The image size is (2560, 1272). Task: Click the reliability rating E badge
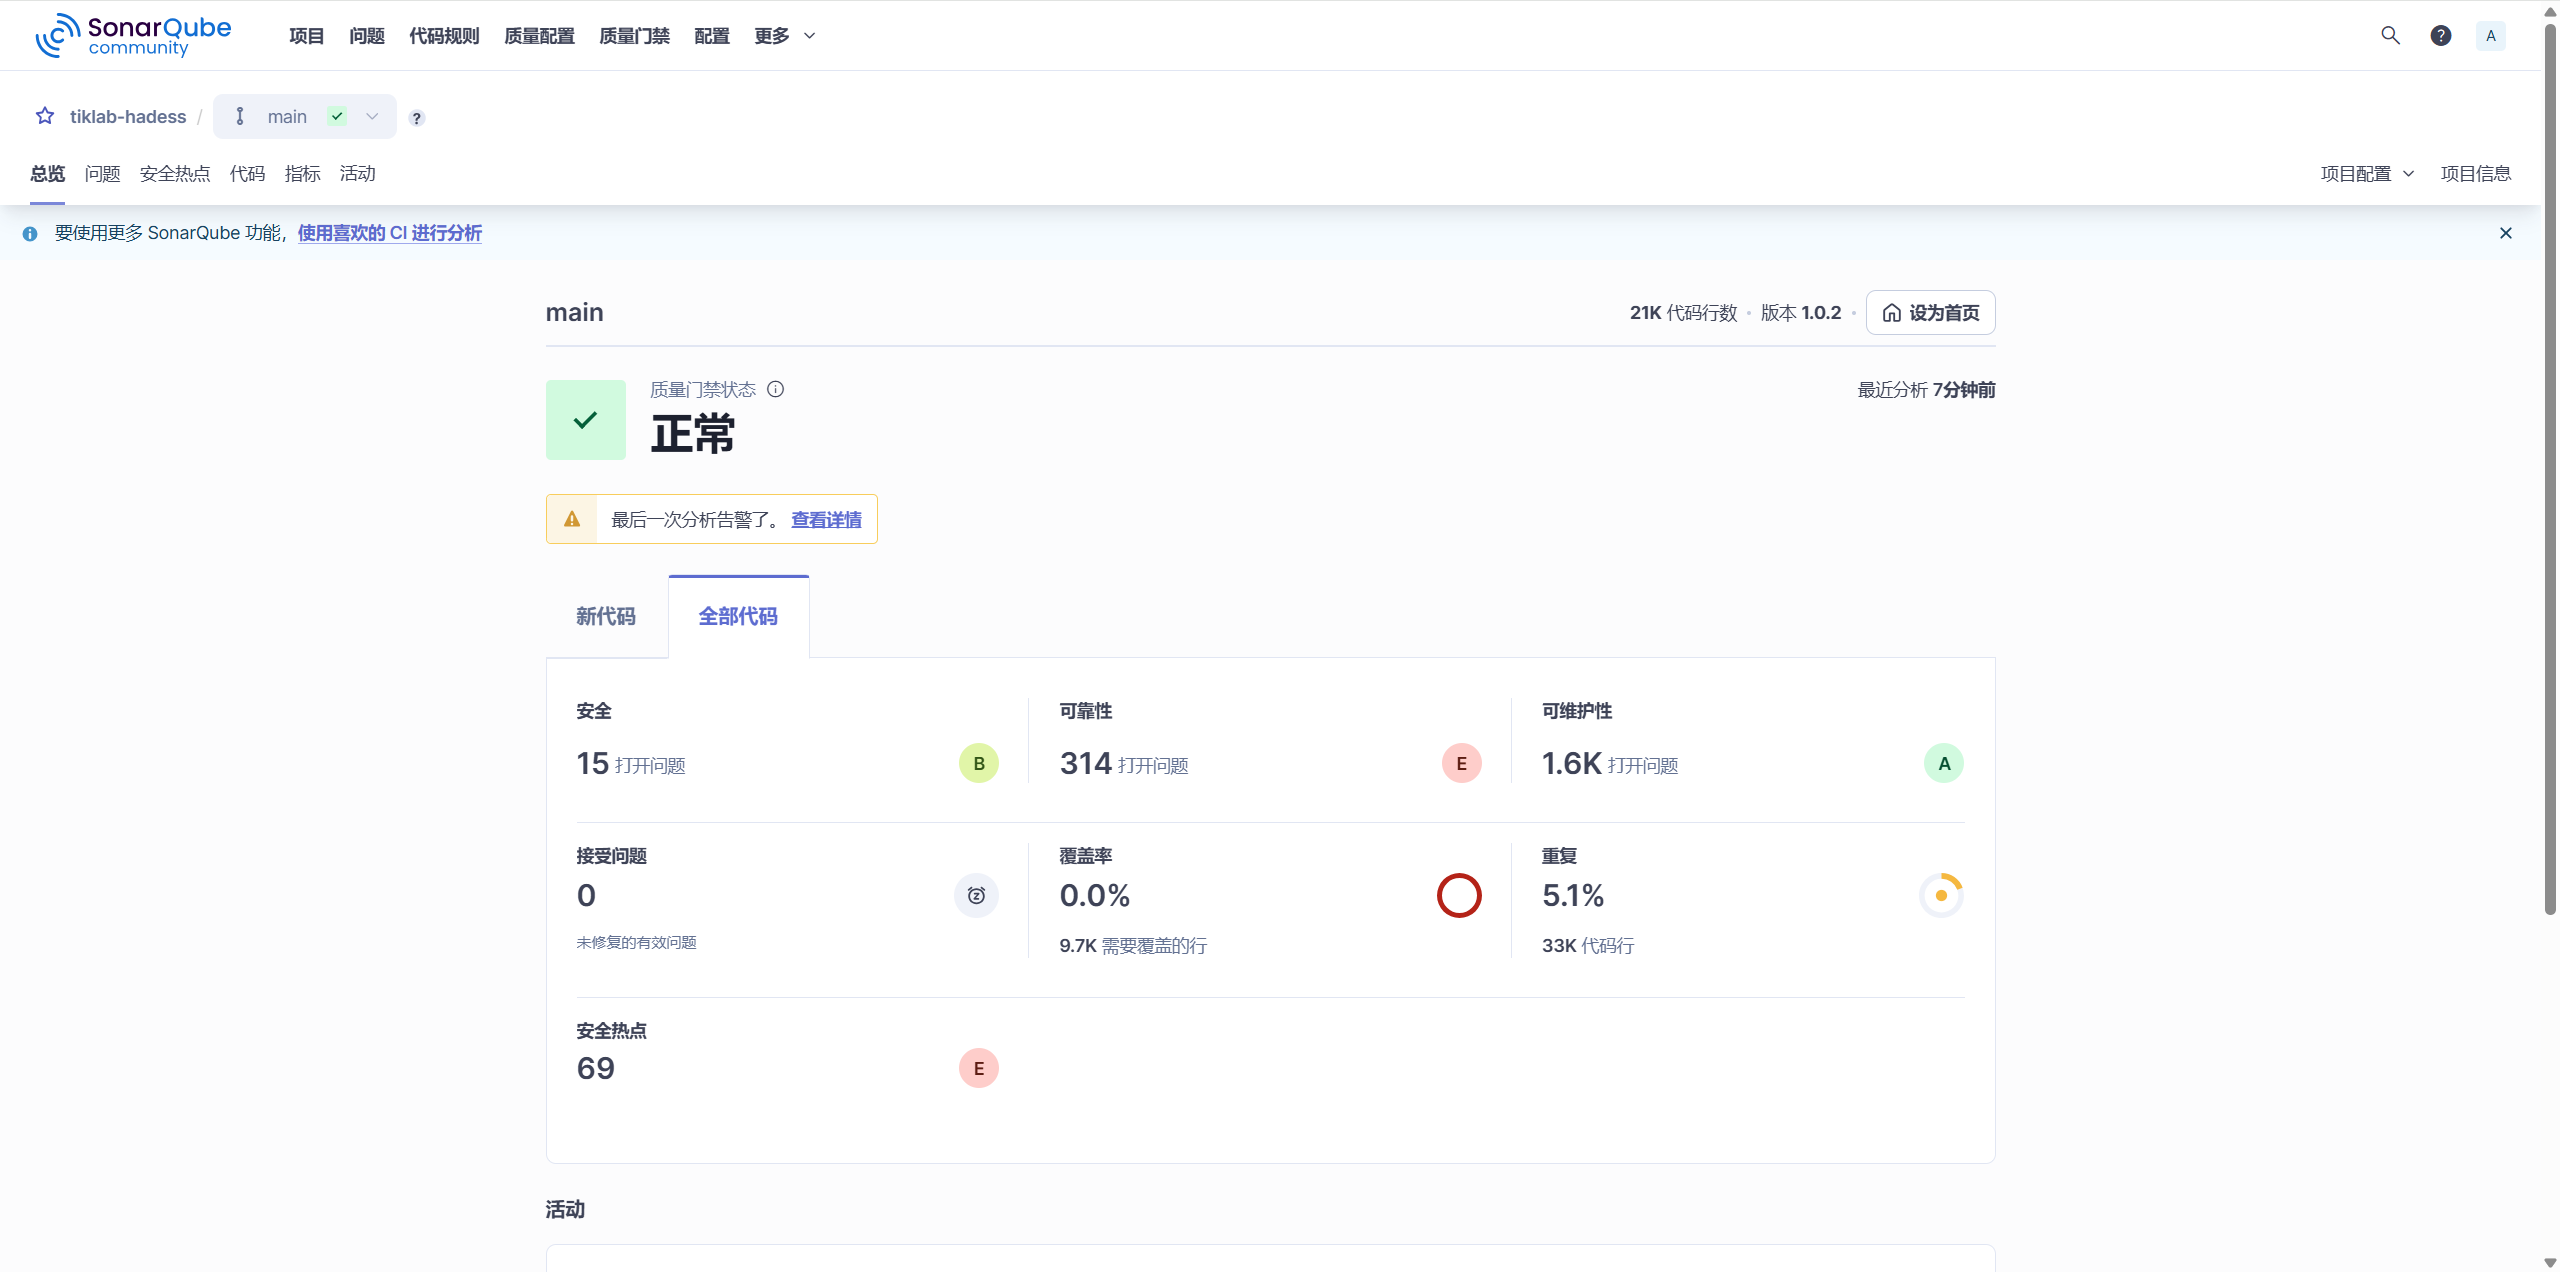(x=1461, y=763)
